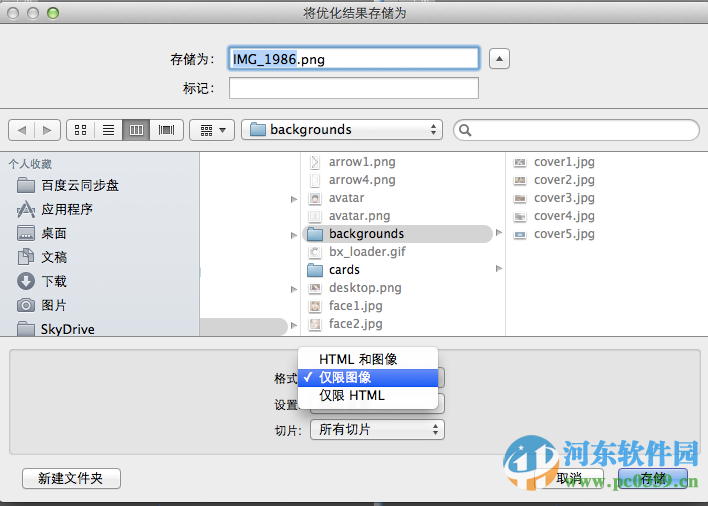The width and height of the screenshot is (708, 506).
Task: Click 取消 to cancel
Action: coord(570,478)
